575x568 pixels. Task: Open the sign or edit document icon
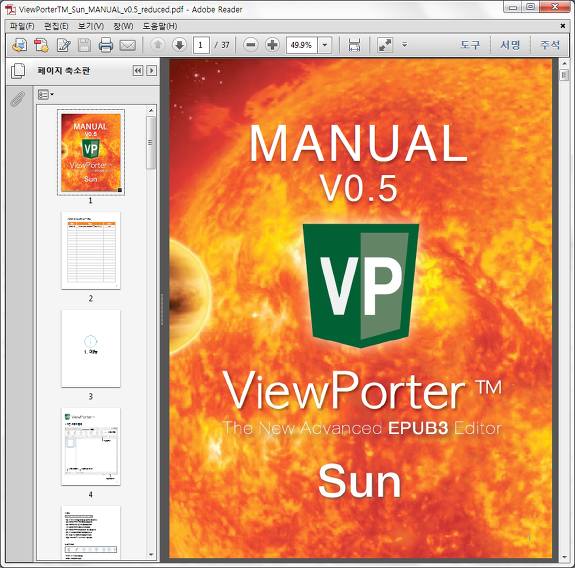point(63,45)
